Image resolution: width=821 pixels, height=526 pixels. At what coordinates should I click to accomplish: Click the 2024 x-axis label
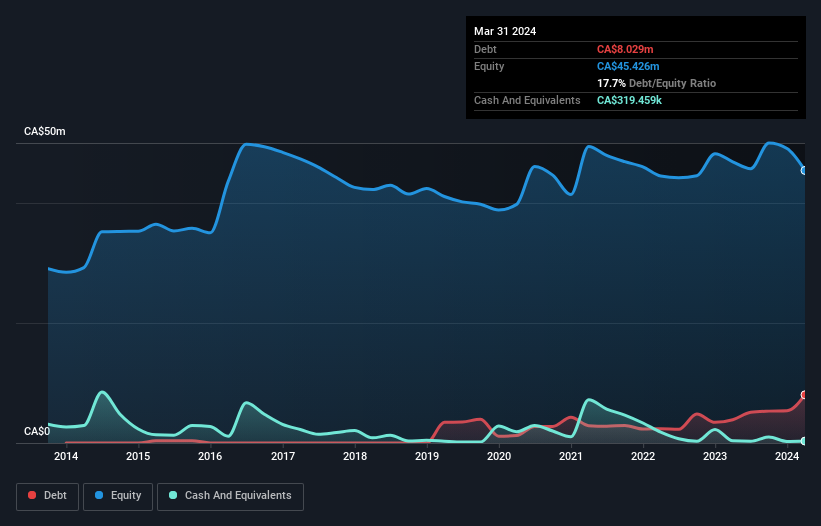pos(787,456)
